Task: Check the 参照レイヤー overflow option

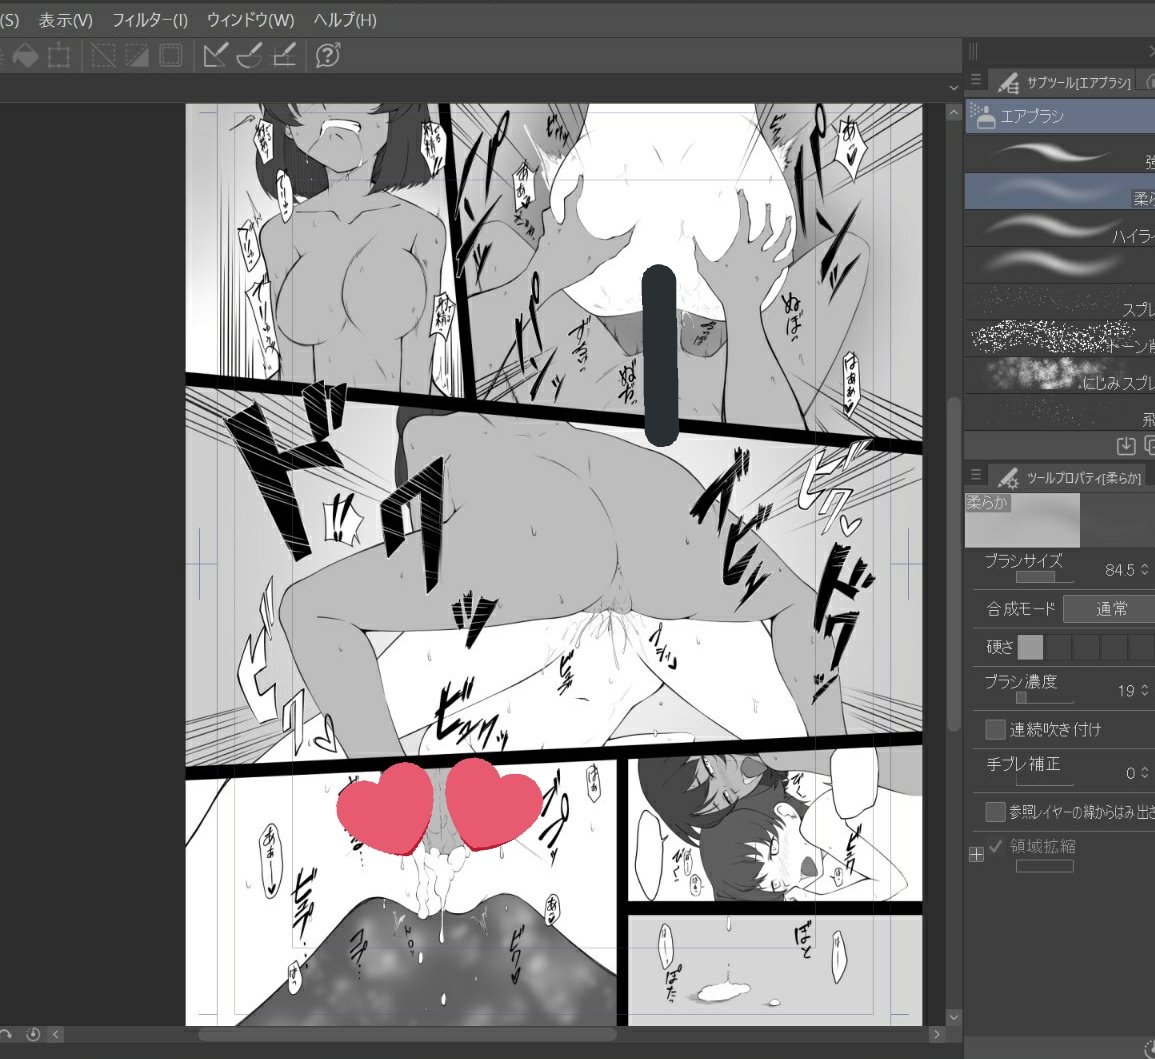Action: (995, 812)
